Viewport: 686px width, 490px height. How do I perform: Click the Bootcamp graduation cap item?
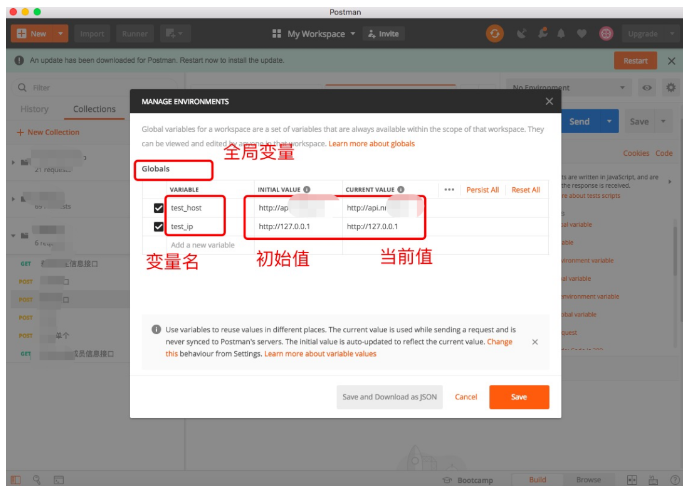coord(468,480)
